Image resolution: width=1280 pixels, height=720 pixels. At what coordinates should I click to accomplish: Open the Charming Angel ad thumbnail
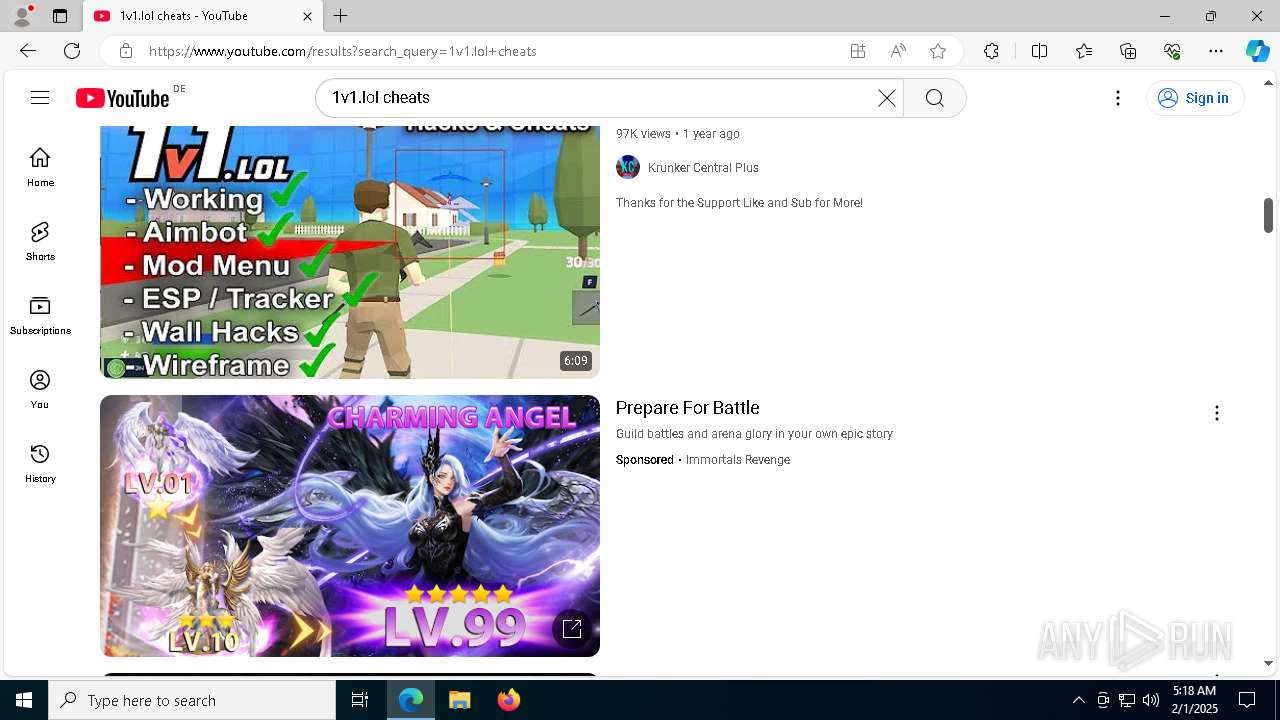click(350, 526)
